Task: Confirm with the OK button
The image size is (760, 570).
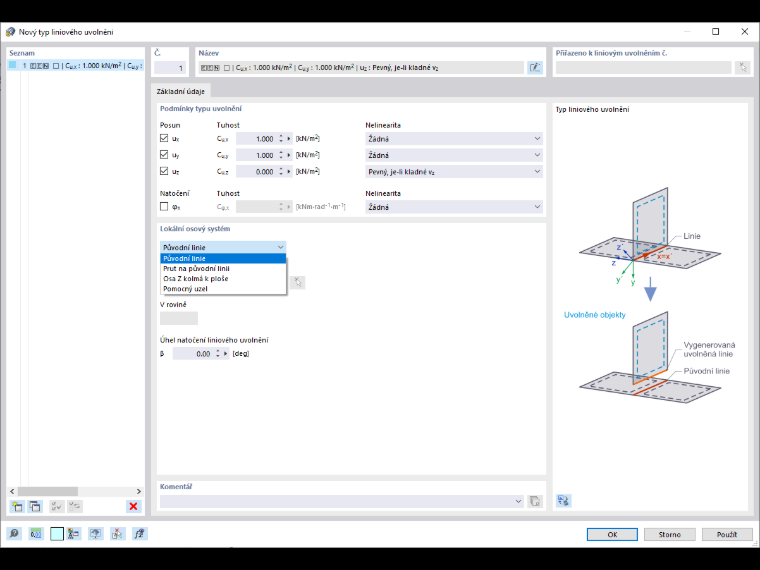Action: (612, 534)
